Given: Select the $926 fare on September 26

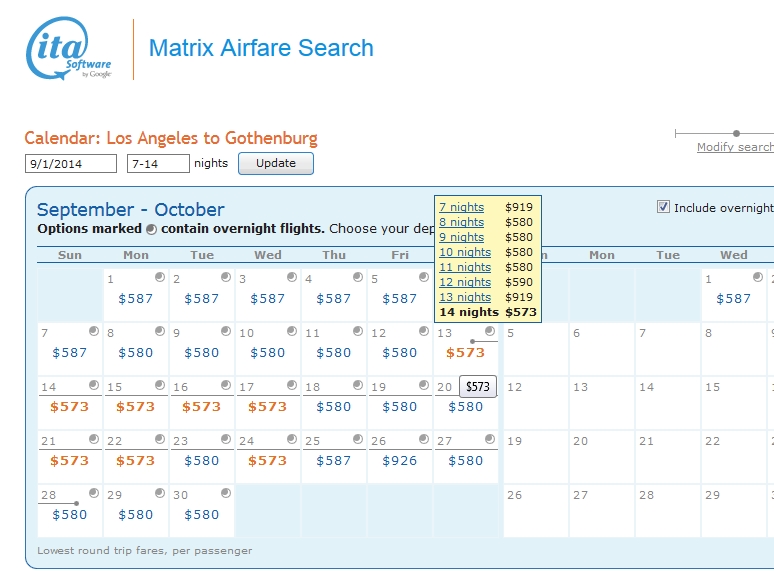Looking at the screenshot, I should pyautogui.click(x=399, y=461).
